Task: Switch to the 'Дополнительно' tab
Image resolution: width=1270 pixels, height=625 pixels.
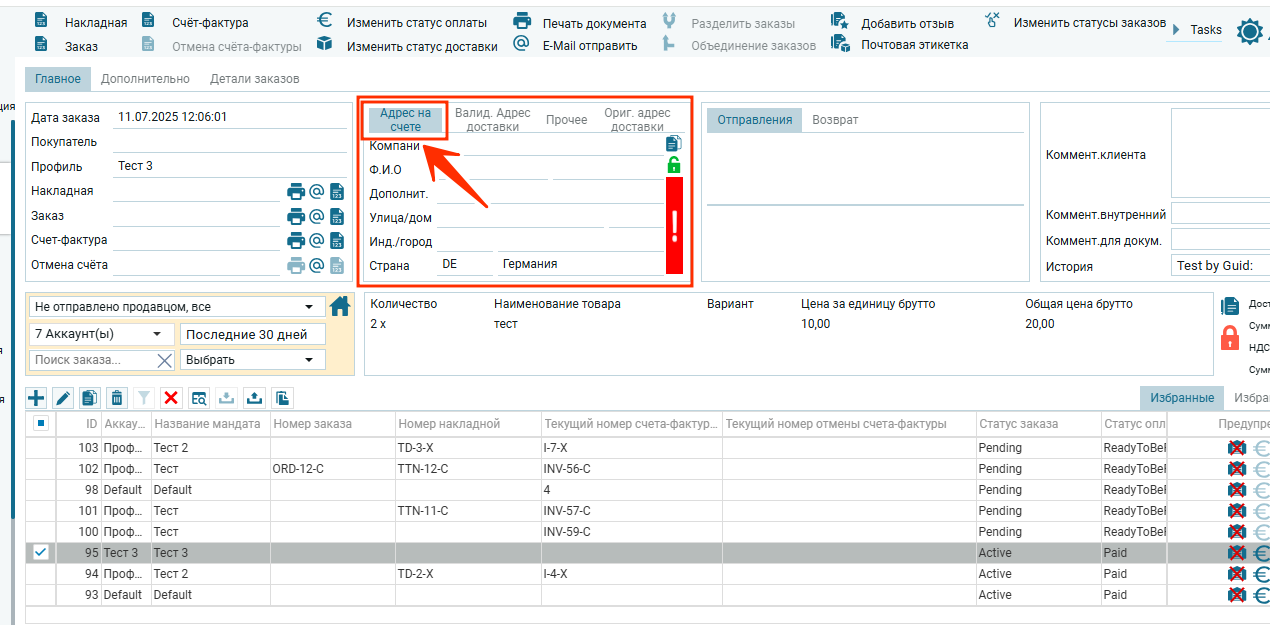Action: click(x=145, y=79)
